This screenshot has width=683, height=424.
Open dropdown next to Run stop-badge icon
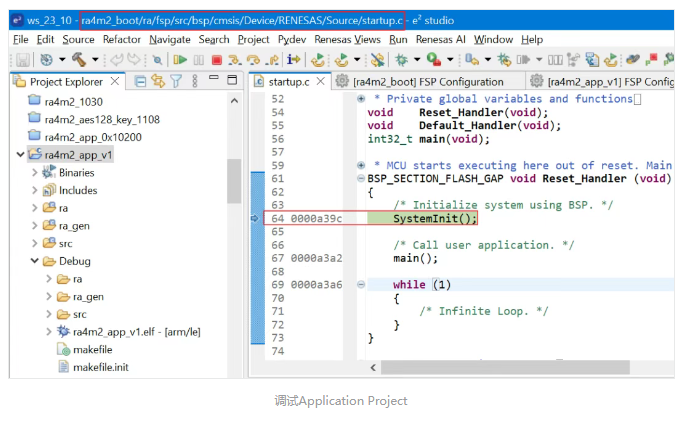450,60
